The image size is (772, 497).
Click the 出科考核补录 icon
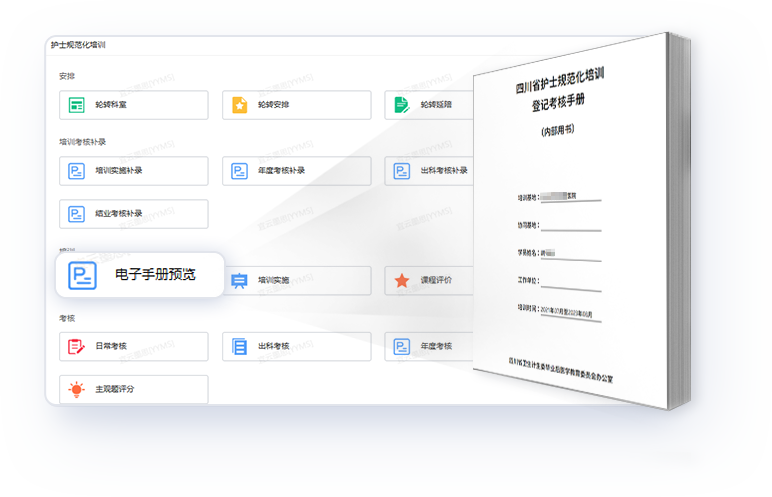[401, 171]
